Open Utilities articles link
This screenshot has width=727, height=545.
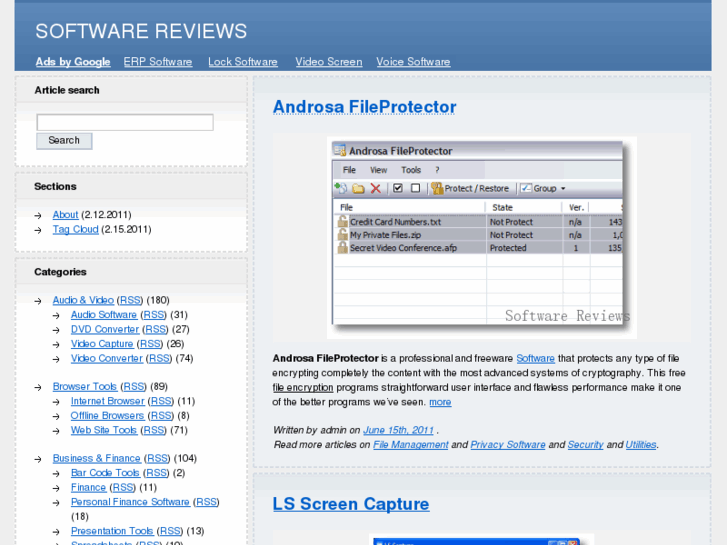pyautogui.click(x=641, y=444)
